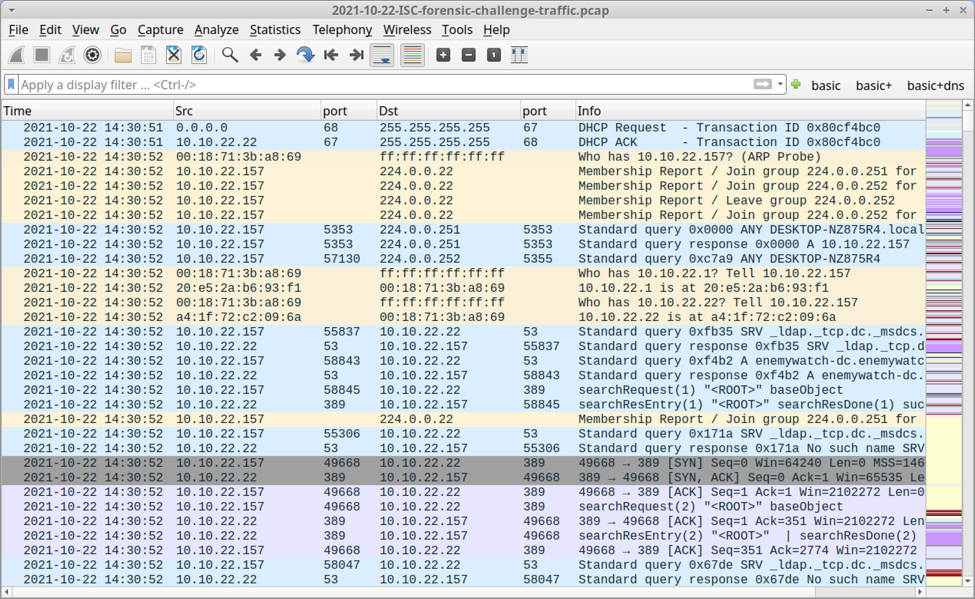Toggle automatic scrolling during live capture
The image size is (975, 599).
tap(382, 55)
